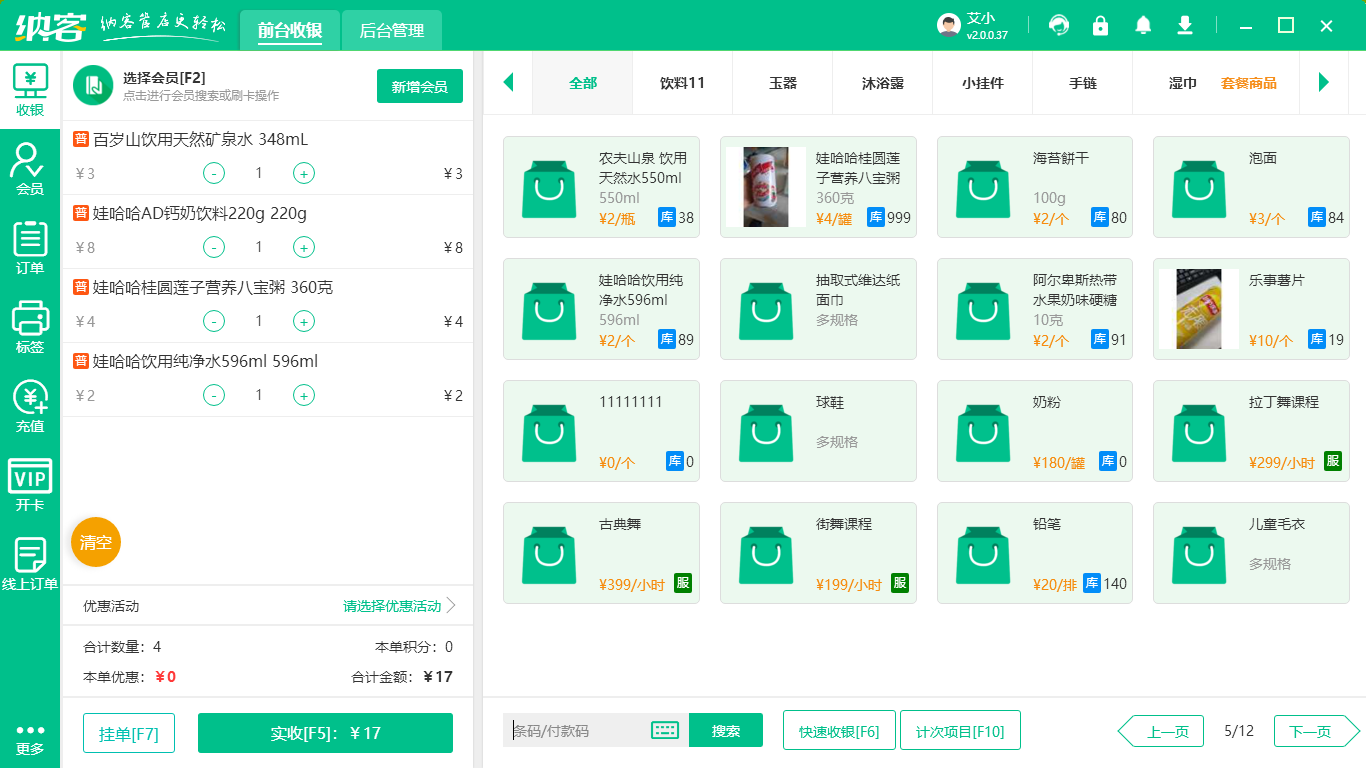Image resolution: width=1366 pixels, height=768 pixels.
Task: Open the 标签 label printer icon
Action: pyautogui.click(x=30, y=327)
